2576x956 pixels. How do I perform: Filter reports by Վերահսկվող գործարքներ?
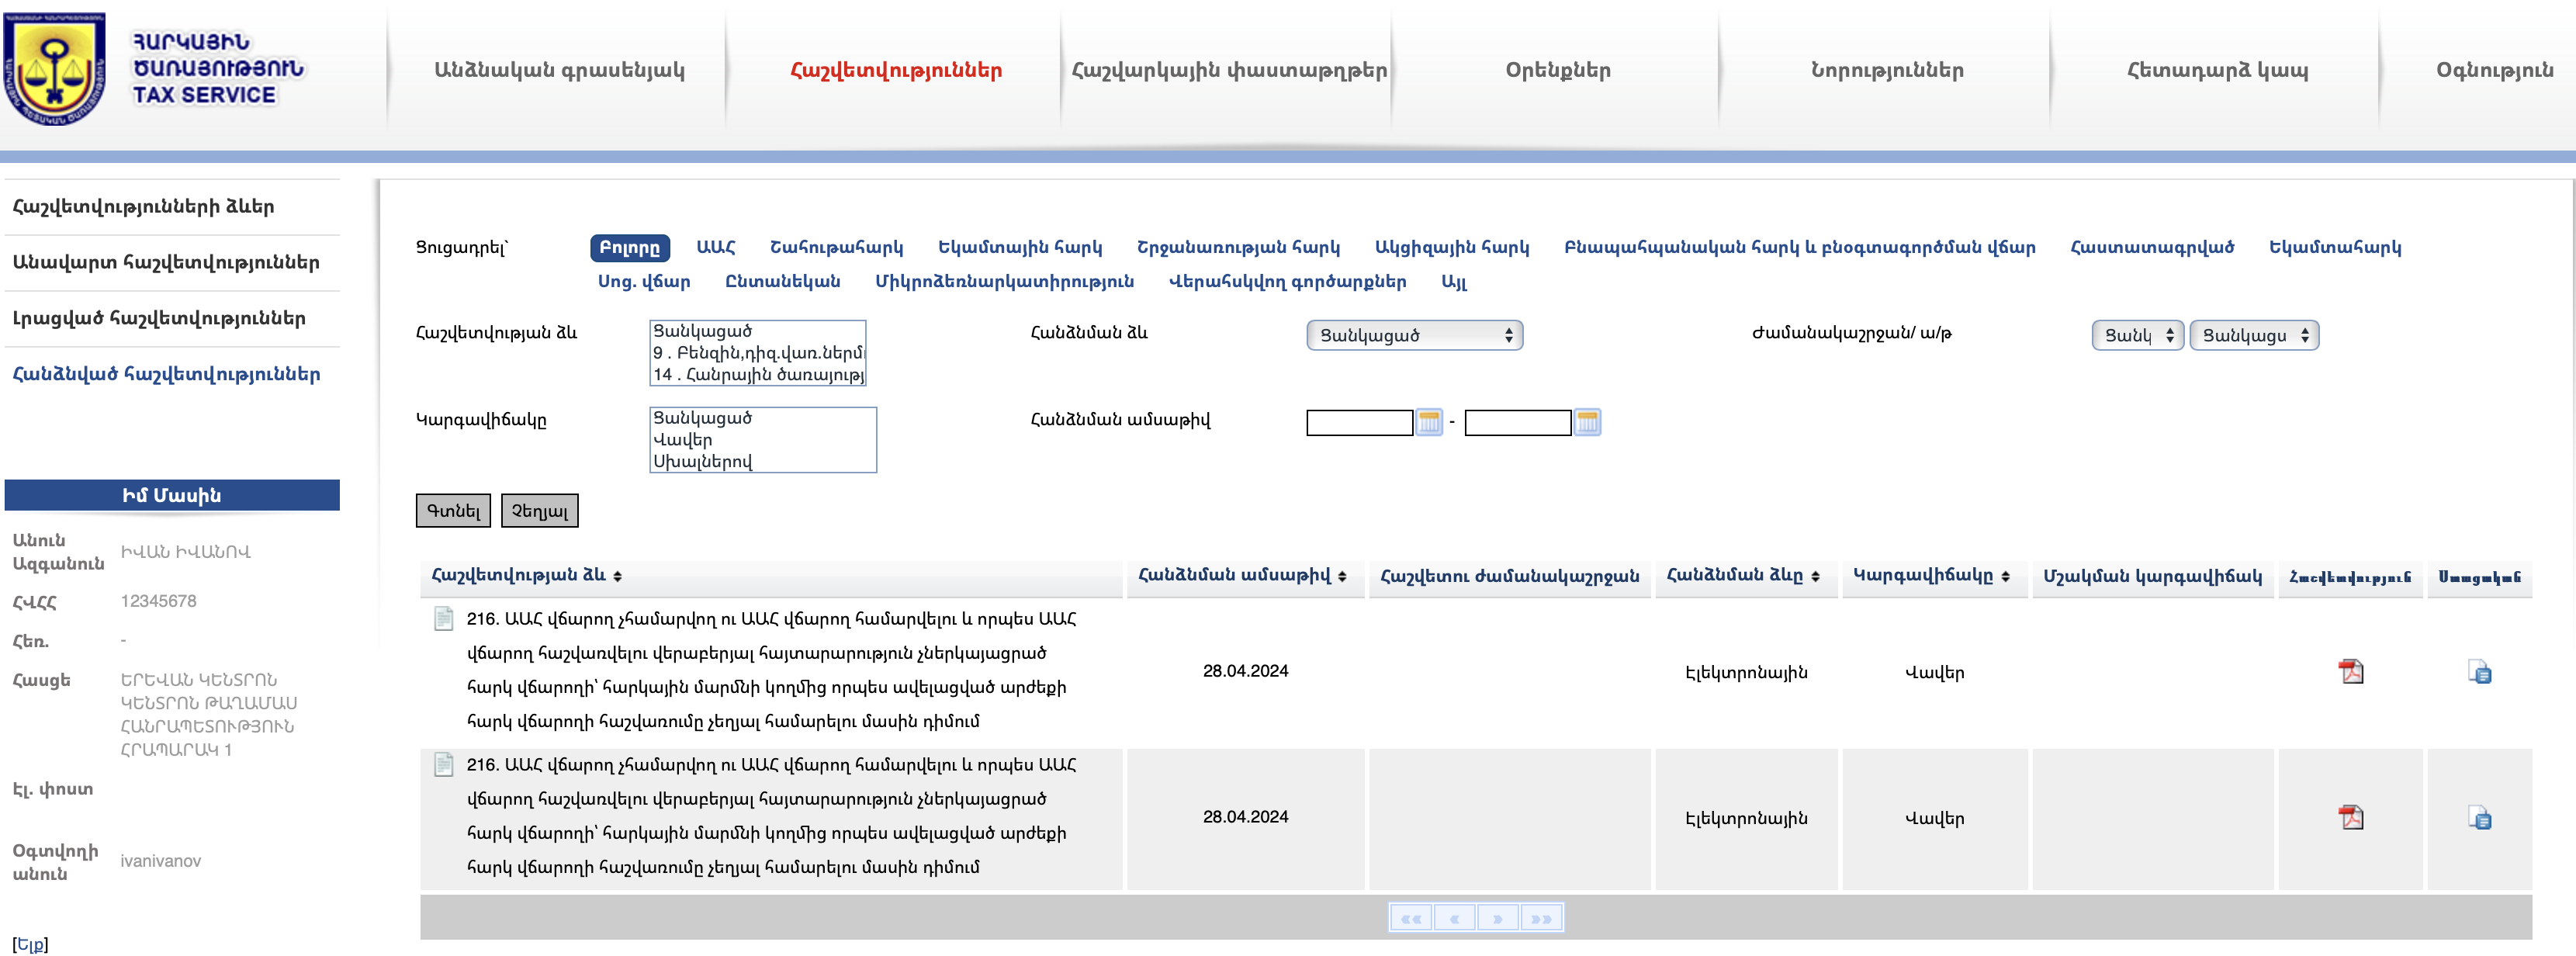[x=1287, y=281]
